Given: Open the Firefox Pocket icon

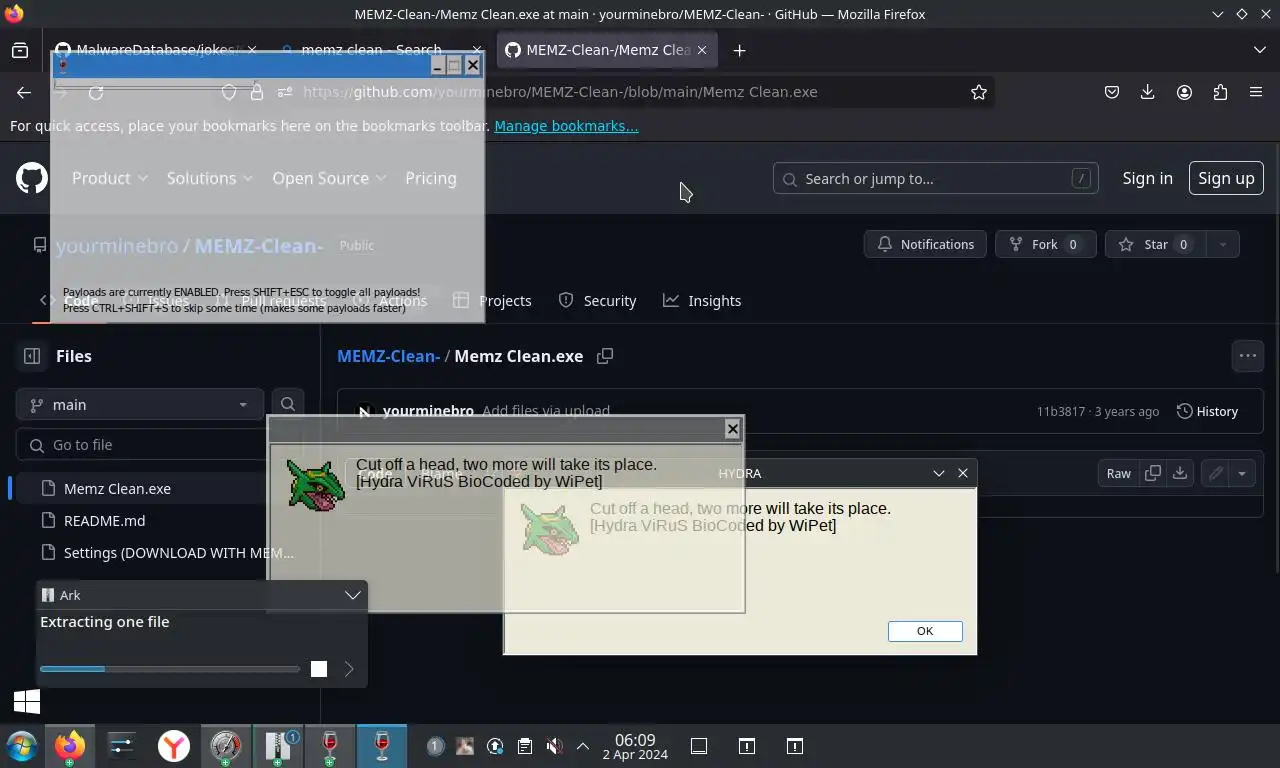Looking at the screenshot, I should [1112, 92].
